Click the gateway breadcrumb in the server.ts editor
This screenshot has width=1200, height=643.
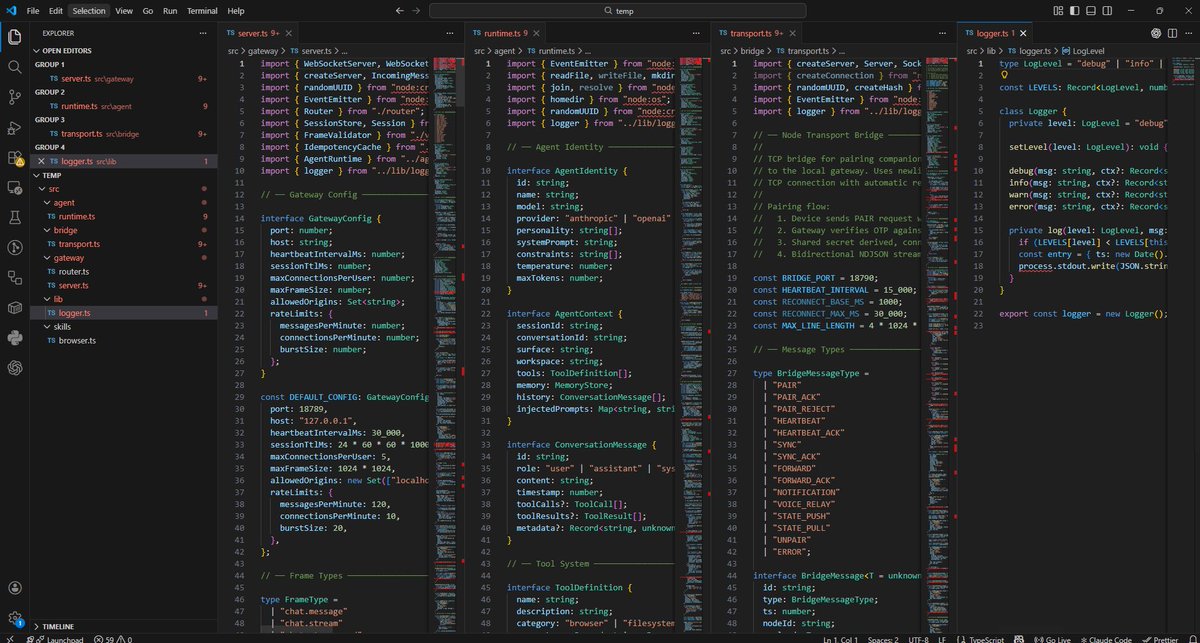pyautogui.click(x=263, y=50)
